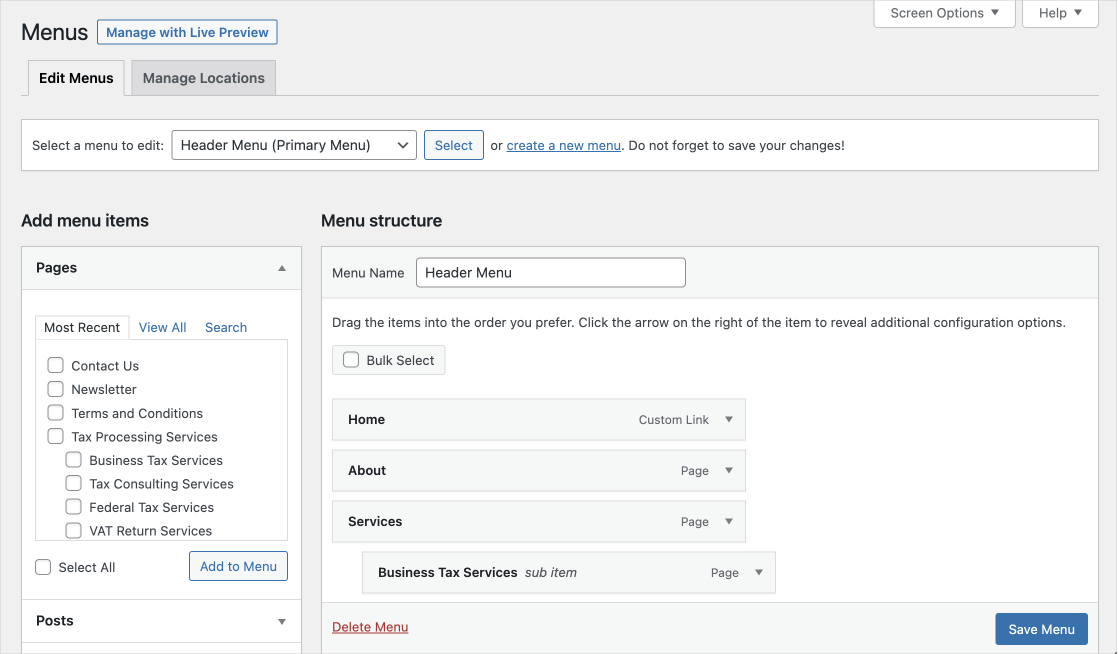Expand the Posts panel arrow
The image size is (1118, 654).
click(282, 621)
